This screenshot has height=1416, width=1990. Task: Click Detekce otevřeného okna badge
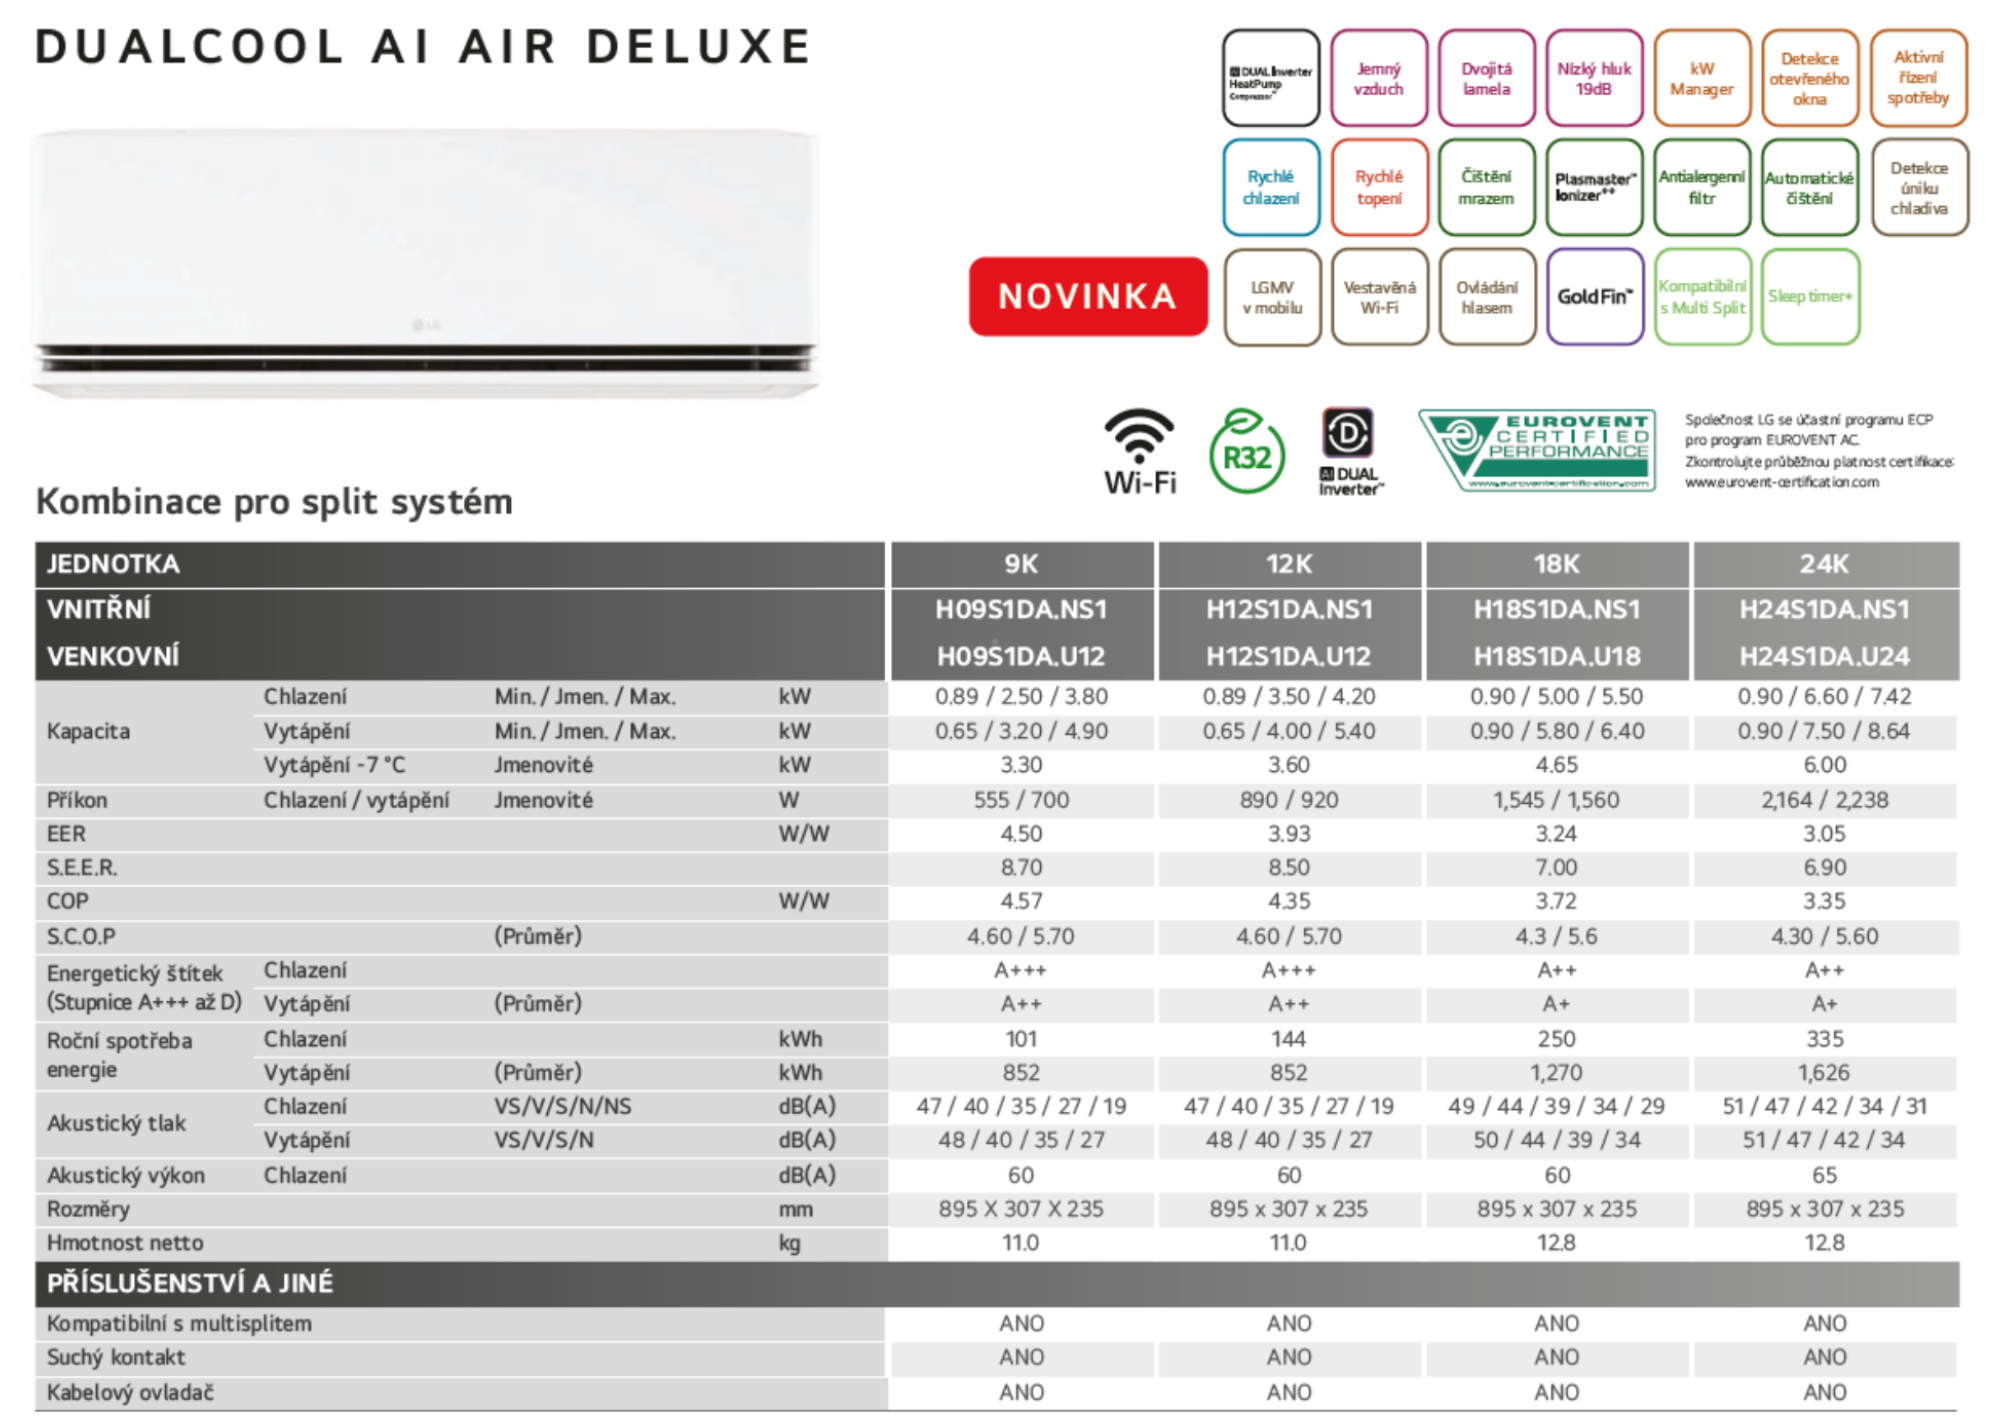(x=1810, y=78)
